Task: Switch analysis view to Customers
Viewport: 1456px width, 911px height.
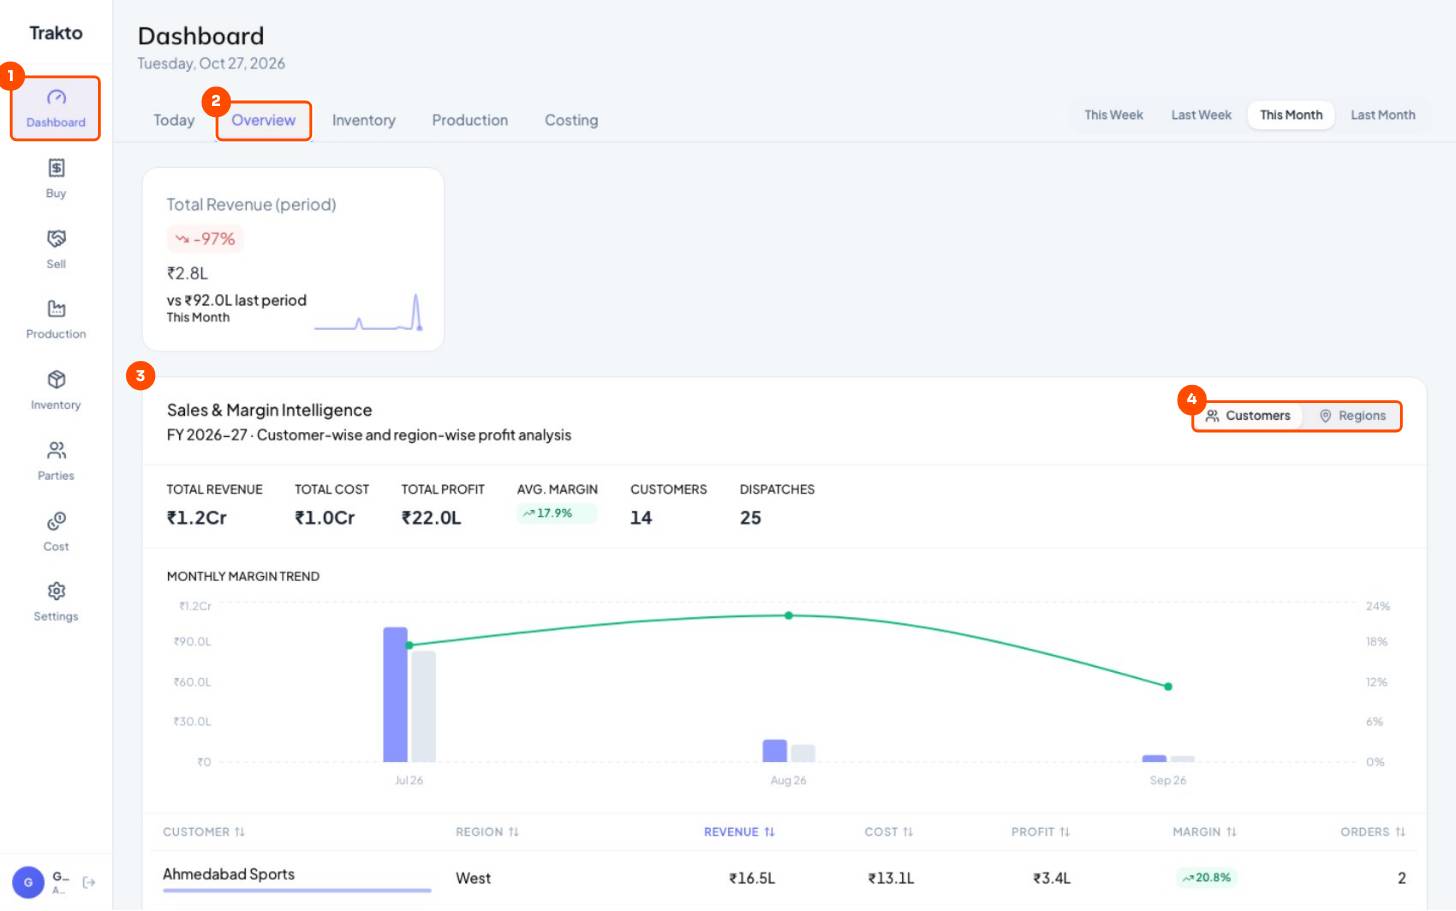Action: [x=1248, y=416]
